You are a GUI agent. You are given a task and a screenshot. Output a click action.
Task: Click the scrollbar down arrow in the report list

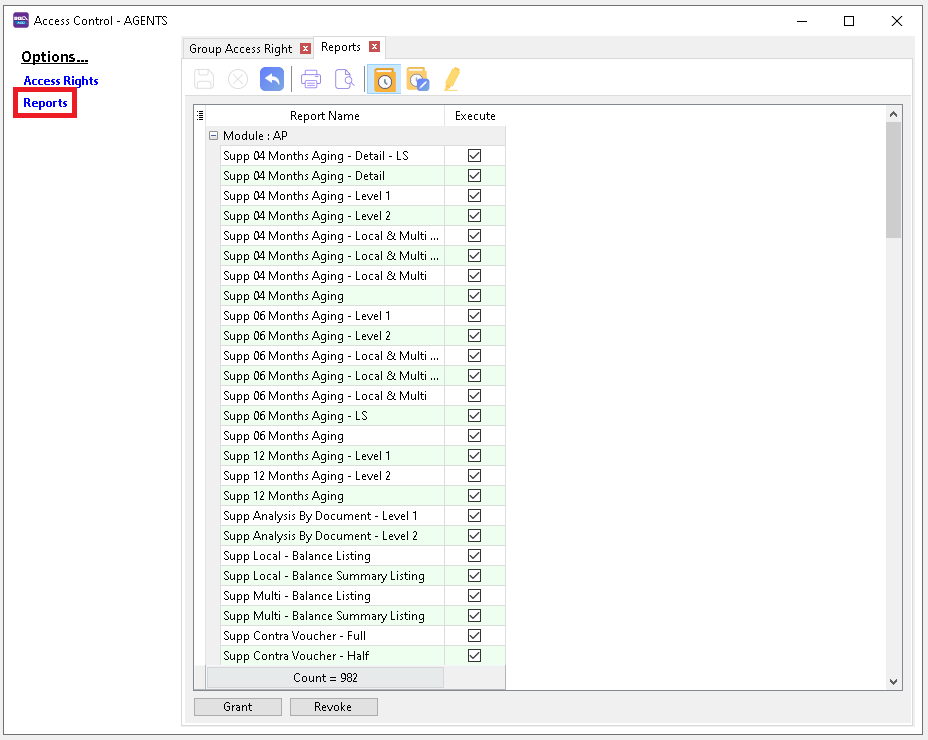tap(894, 681)
